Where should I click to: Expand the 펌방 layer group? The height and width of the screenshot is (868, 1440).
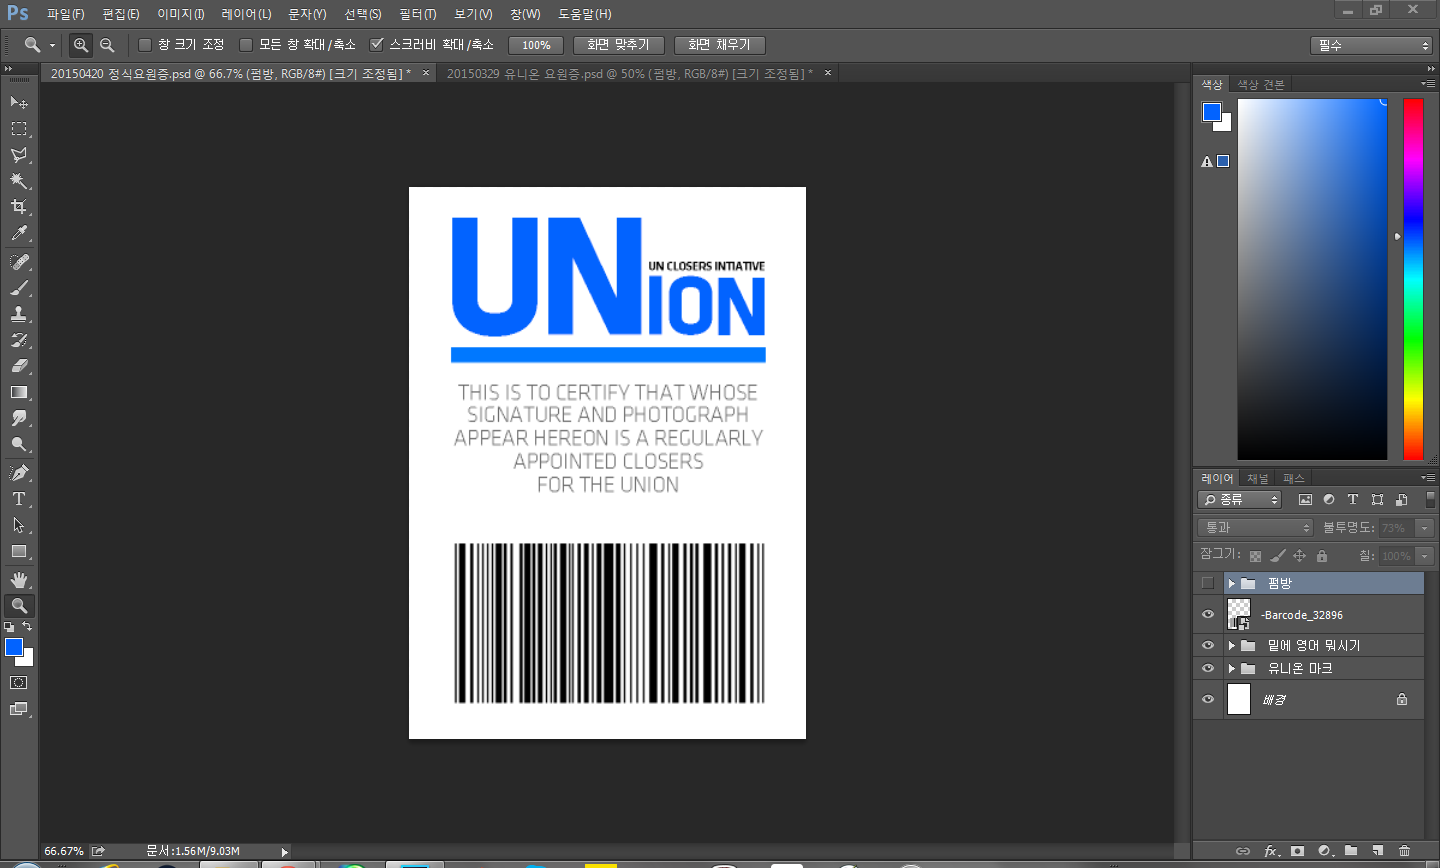[1232, 583]
